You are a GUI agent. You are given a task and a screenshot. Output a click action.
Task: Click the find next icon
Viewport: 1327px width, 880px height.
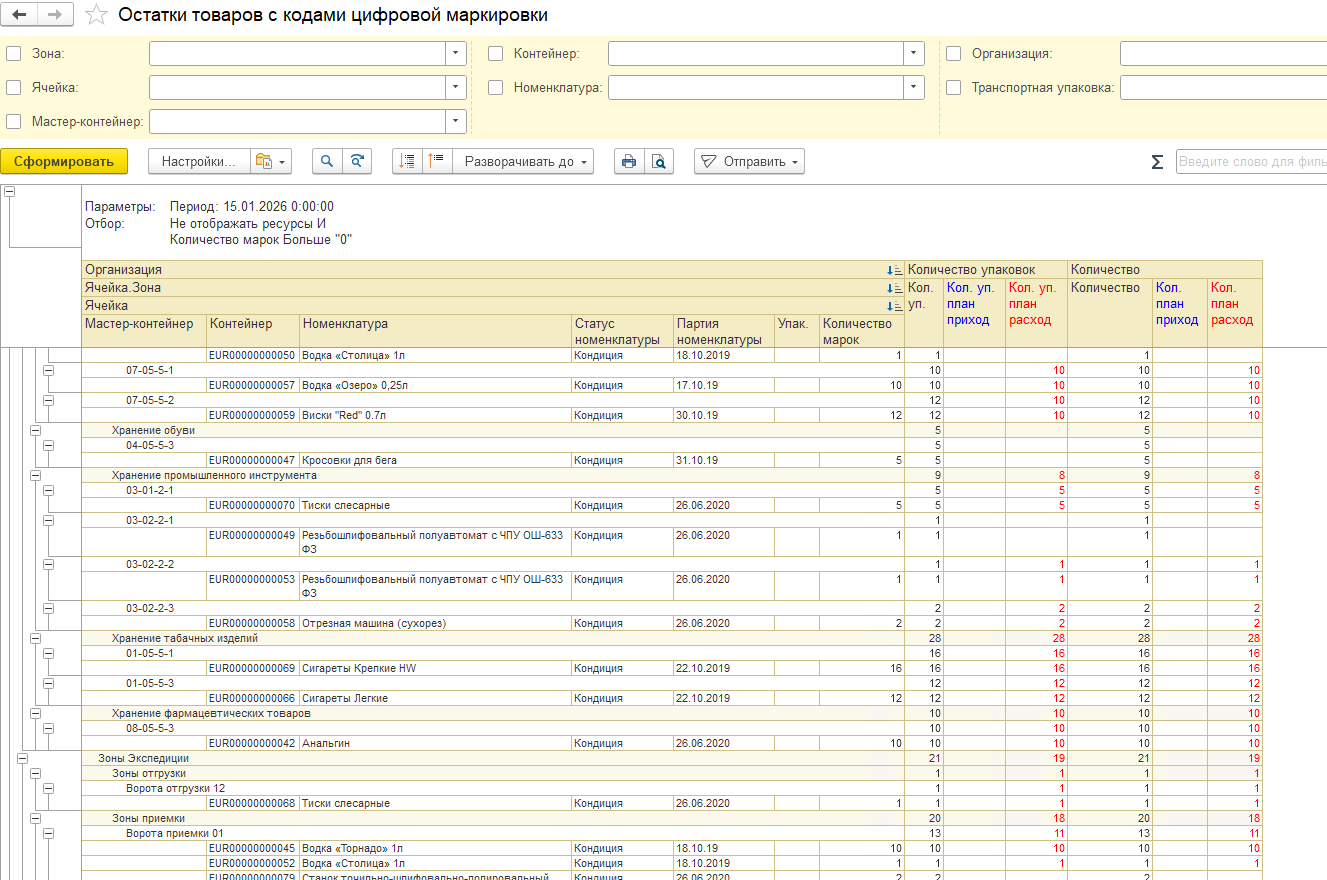pos(357,161)
